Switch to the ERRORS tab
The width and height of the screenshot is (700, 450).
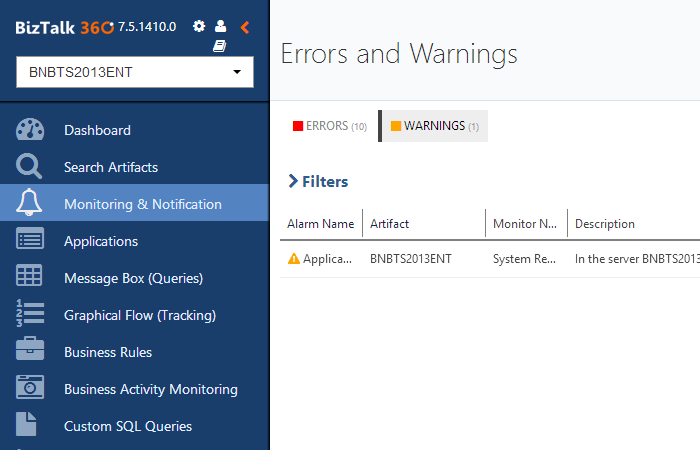[330, 126]
